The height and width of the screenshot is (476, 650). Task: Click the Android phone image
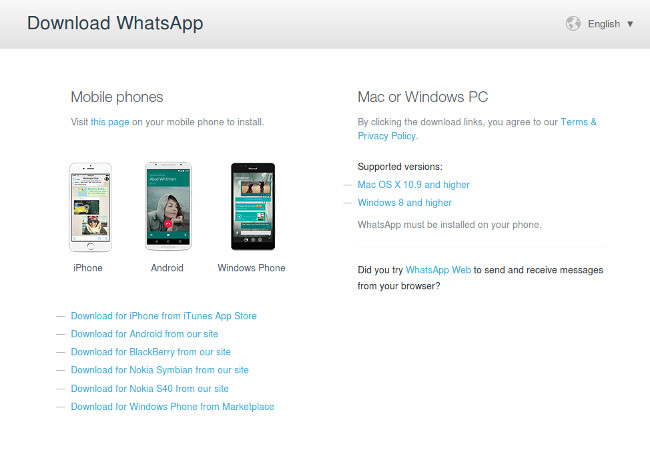168,206
